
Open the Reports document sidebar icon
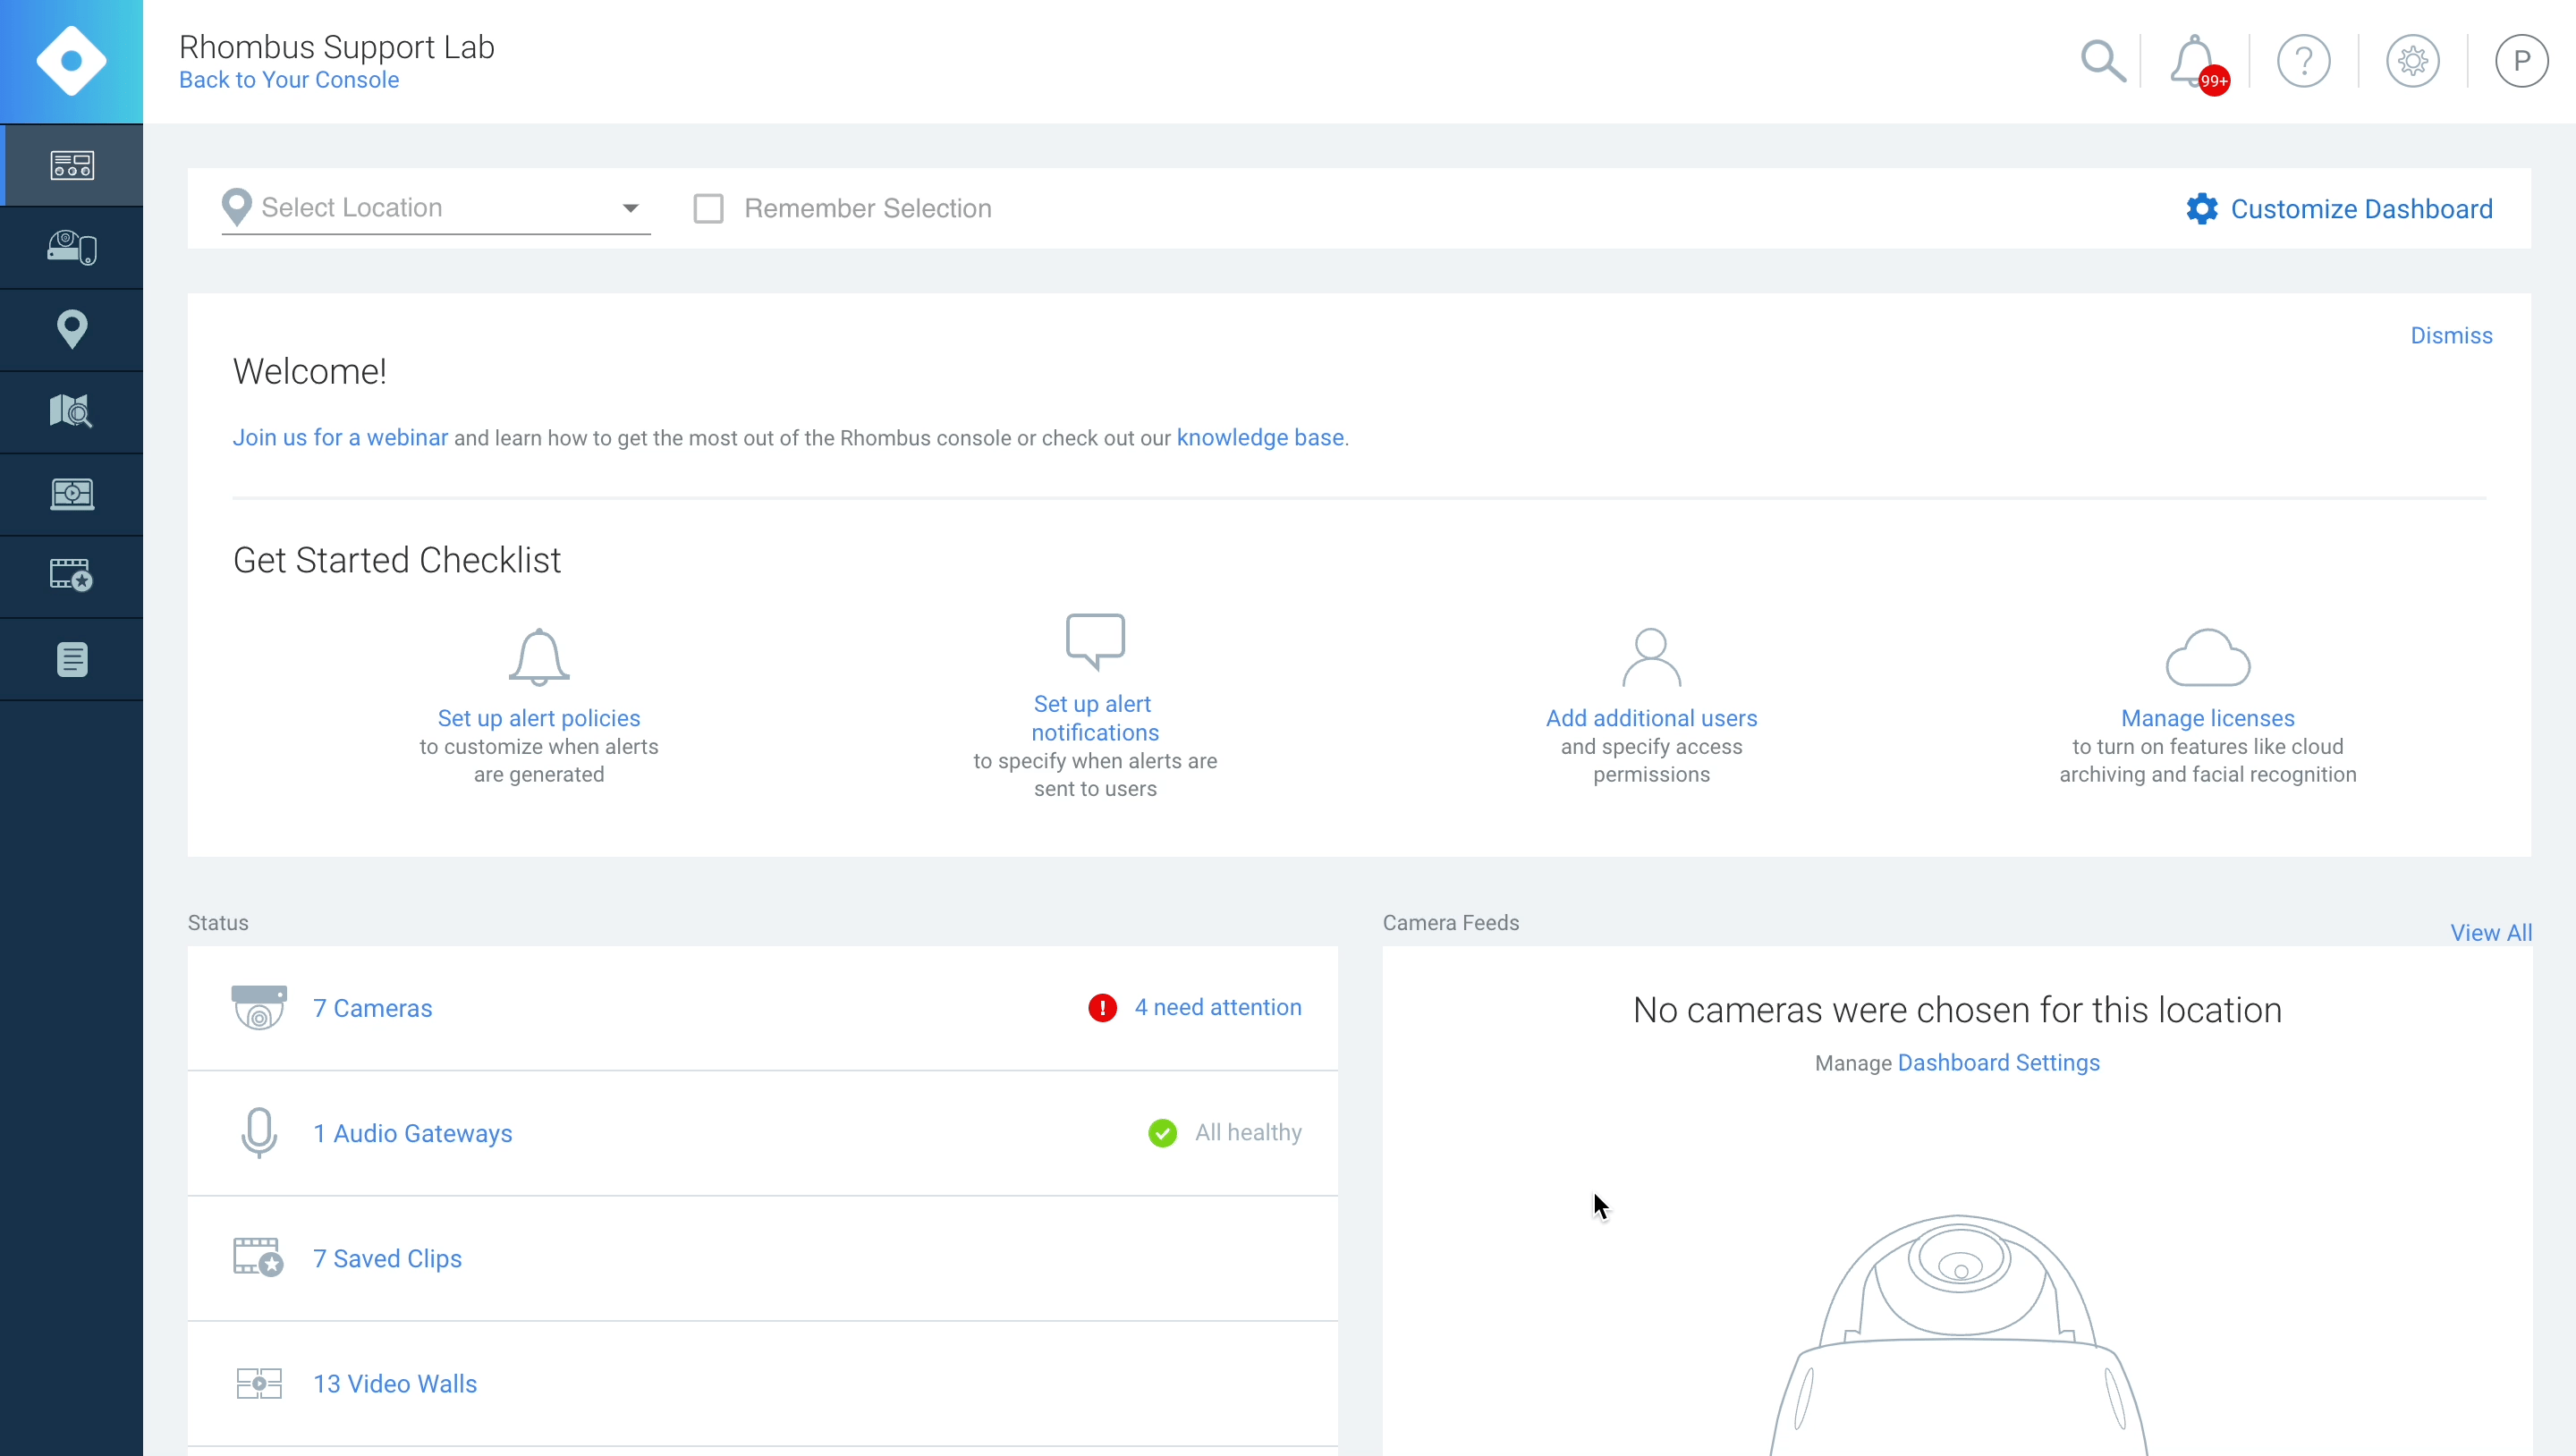pos(72,659)
